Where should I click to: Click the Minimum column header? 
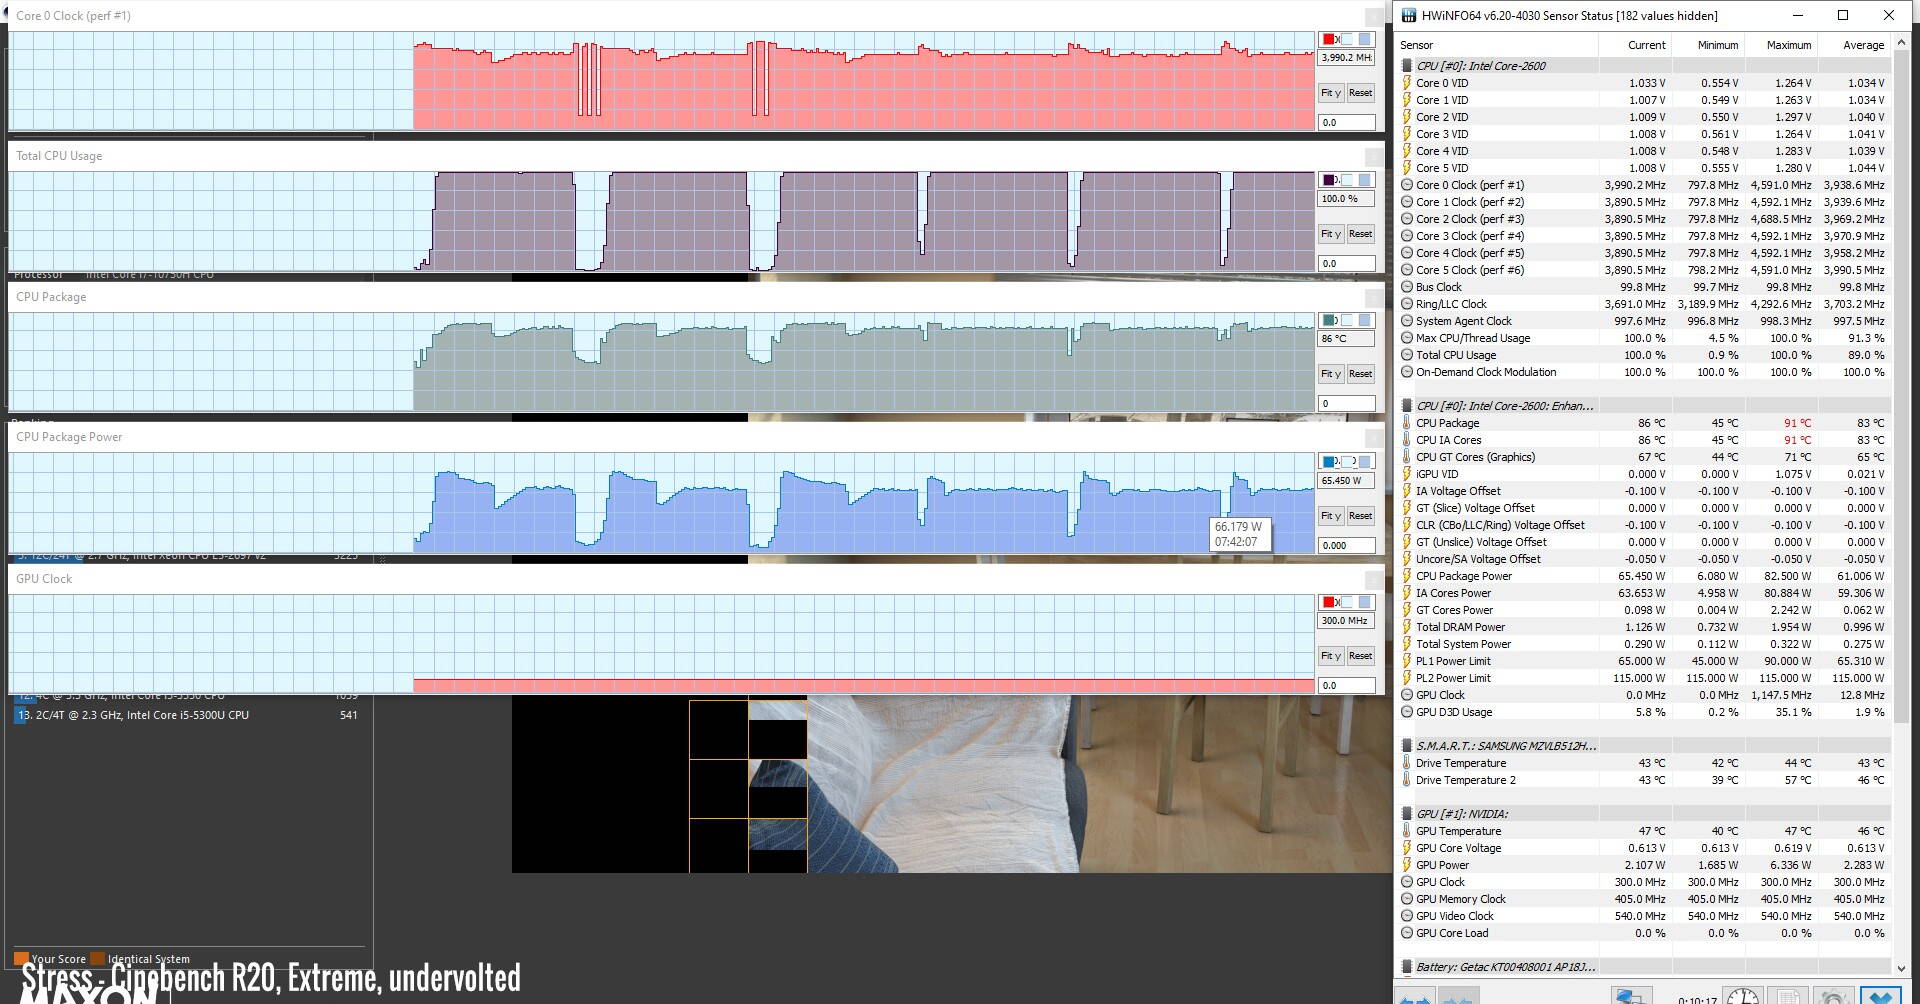1707,45
